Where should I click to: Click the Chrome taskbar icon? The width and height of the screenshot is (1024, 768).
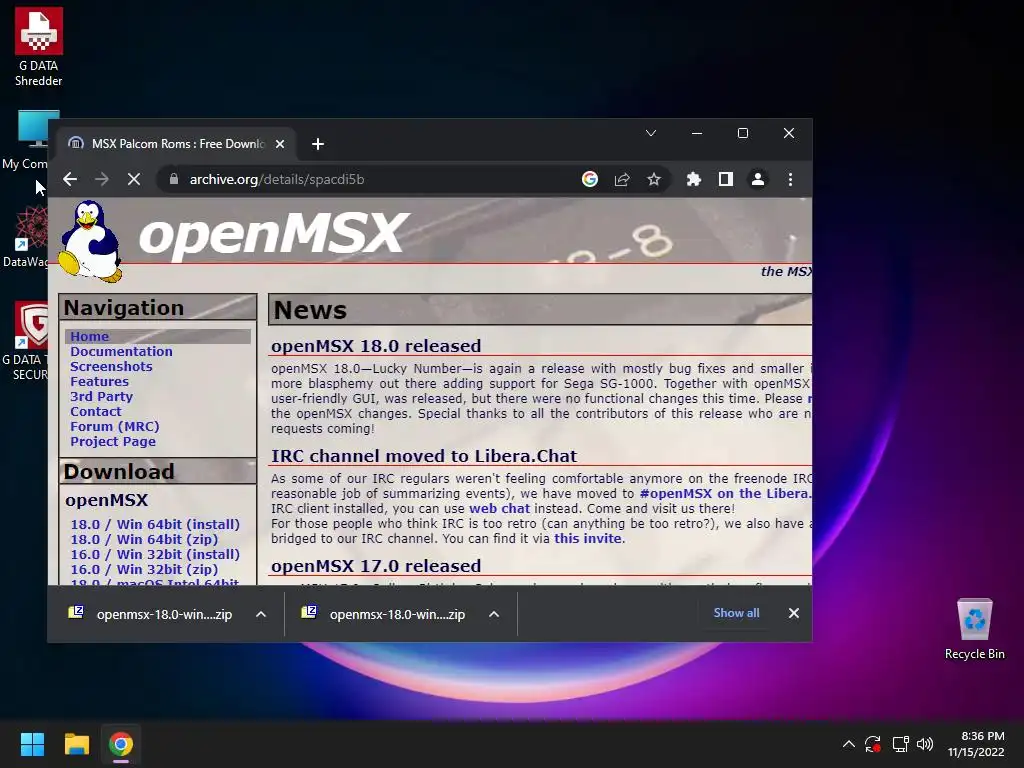pos(121,744)
